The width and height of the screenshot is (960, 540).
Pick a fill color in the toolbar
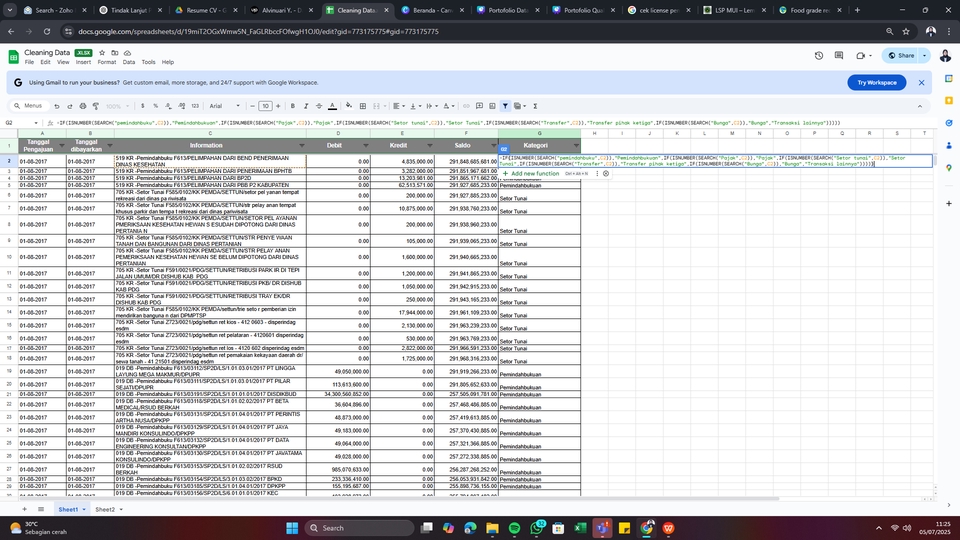click(x=349, y=105)
